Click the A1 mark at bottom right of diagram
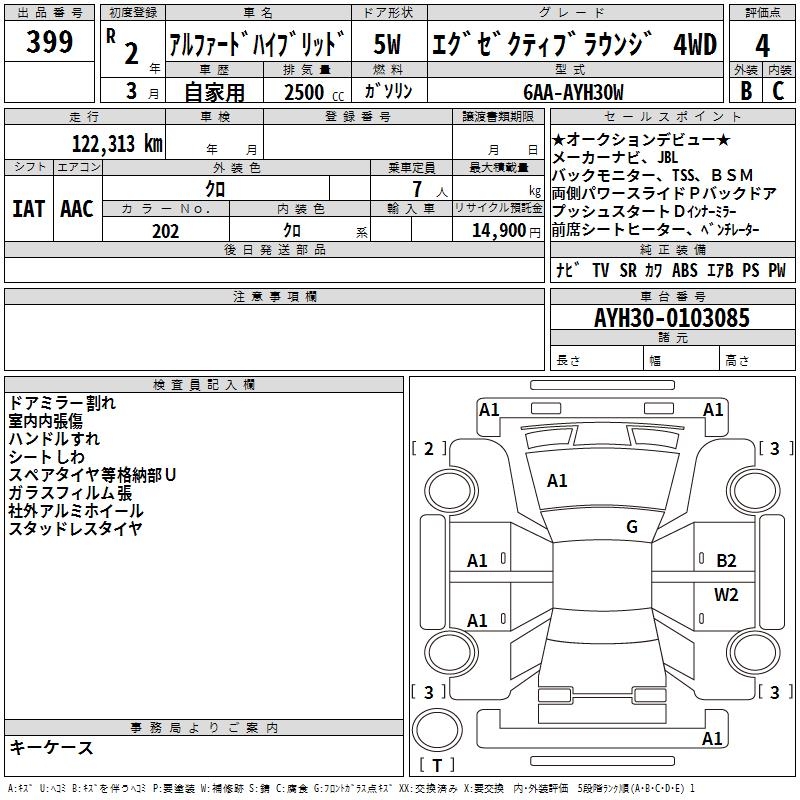The width and height of the screenshot is (800, 800). 712,739
